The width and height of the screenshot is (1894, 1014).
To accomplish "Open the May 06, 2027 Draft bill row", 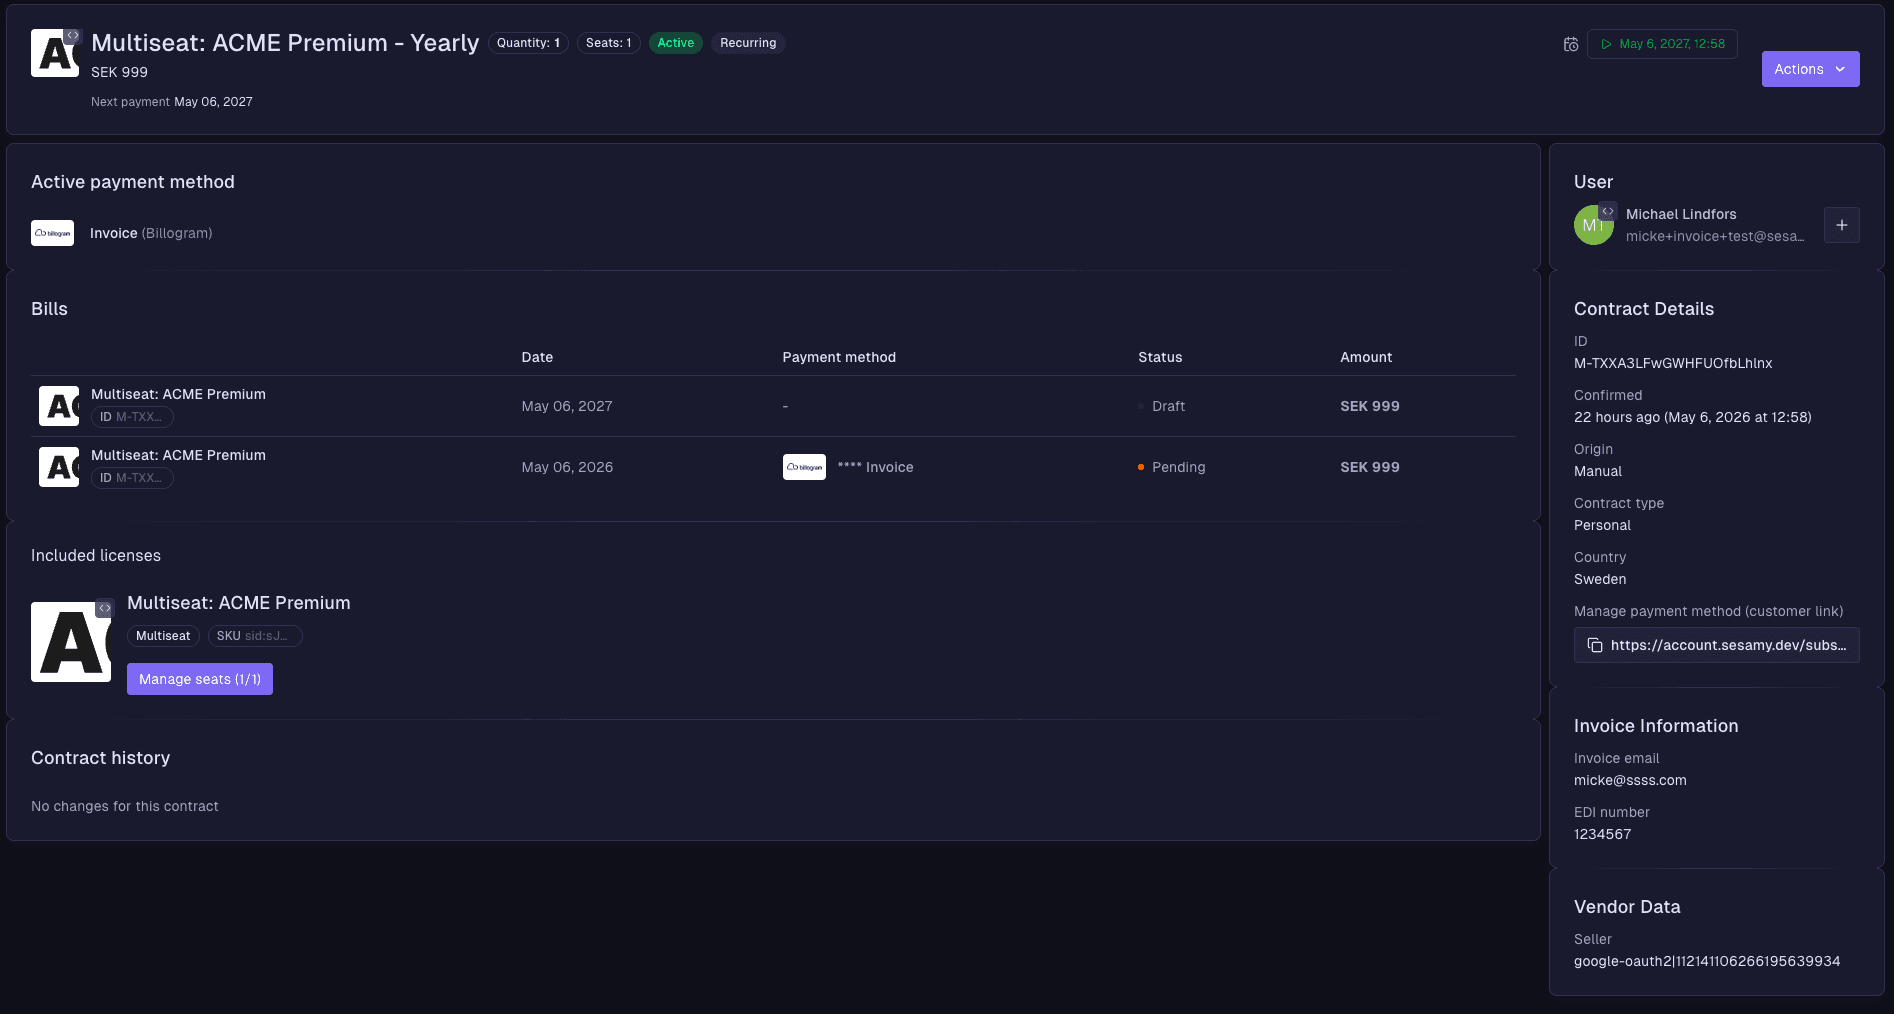I will coord(773,406).
